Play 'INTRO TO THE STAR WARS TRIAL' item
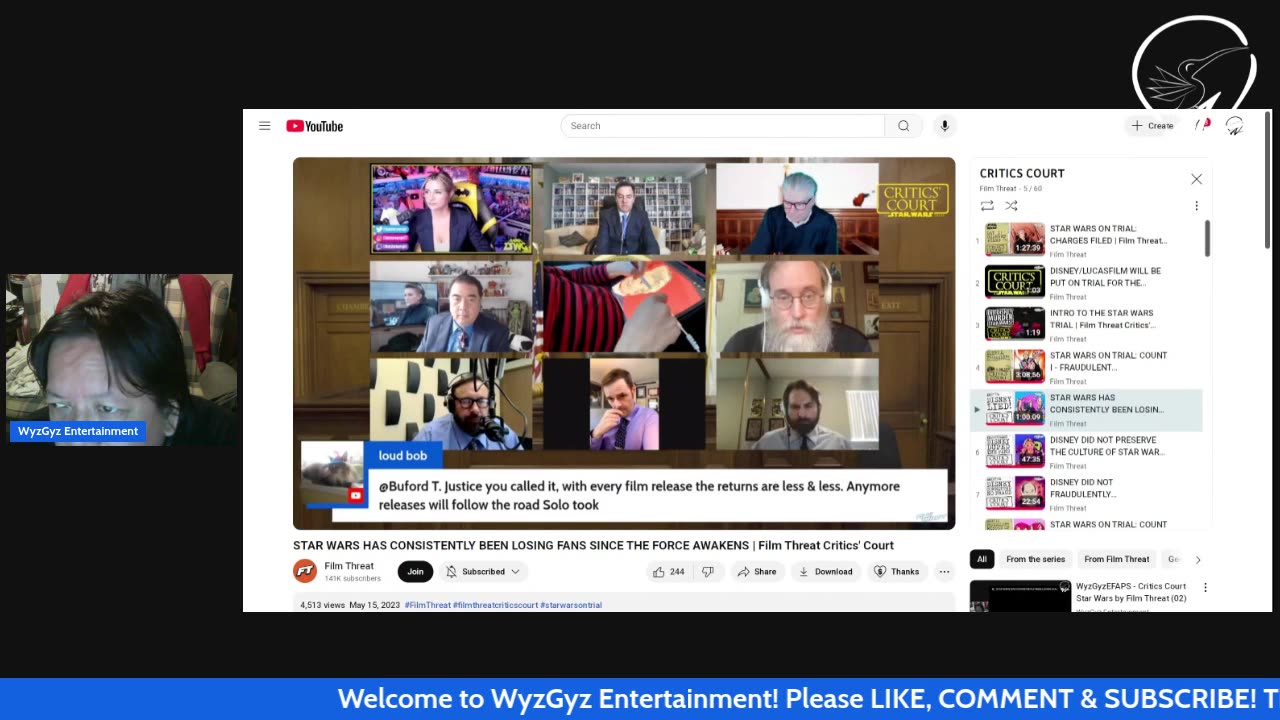 coord(1087,324)
